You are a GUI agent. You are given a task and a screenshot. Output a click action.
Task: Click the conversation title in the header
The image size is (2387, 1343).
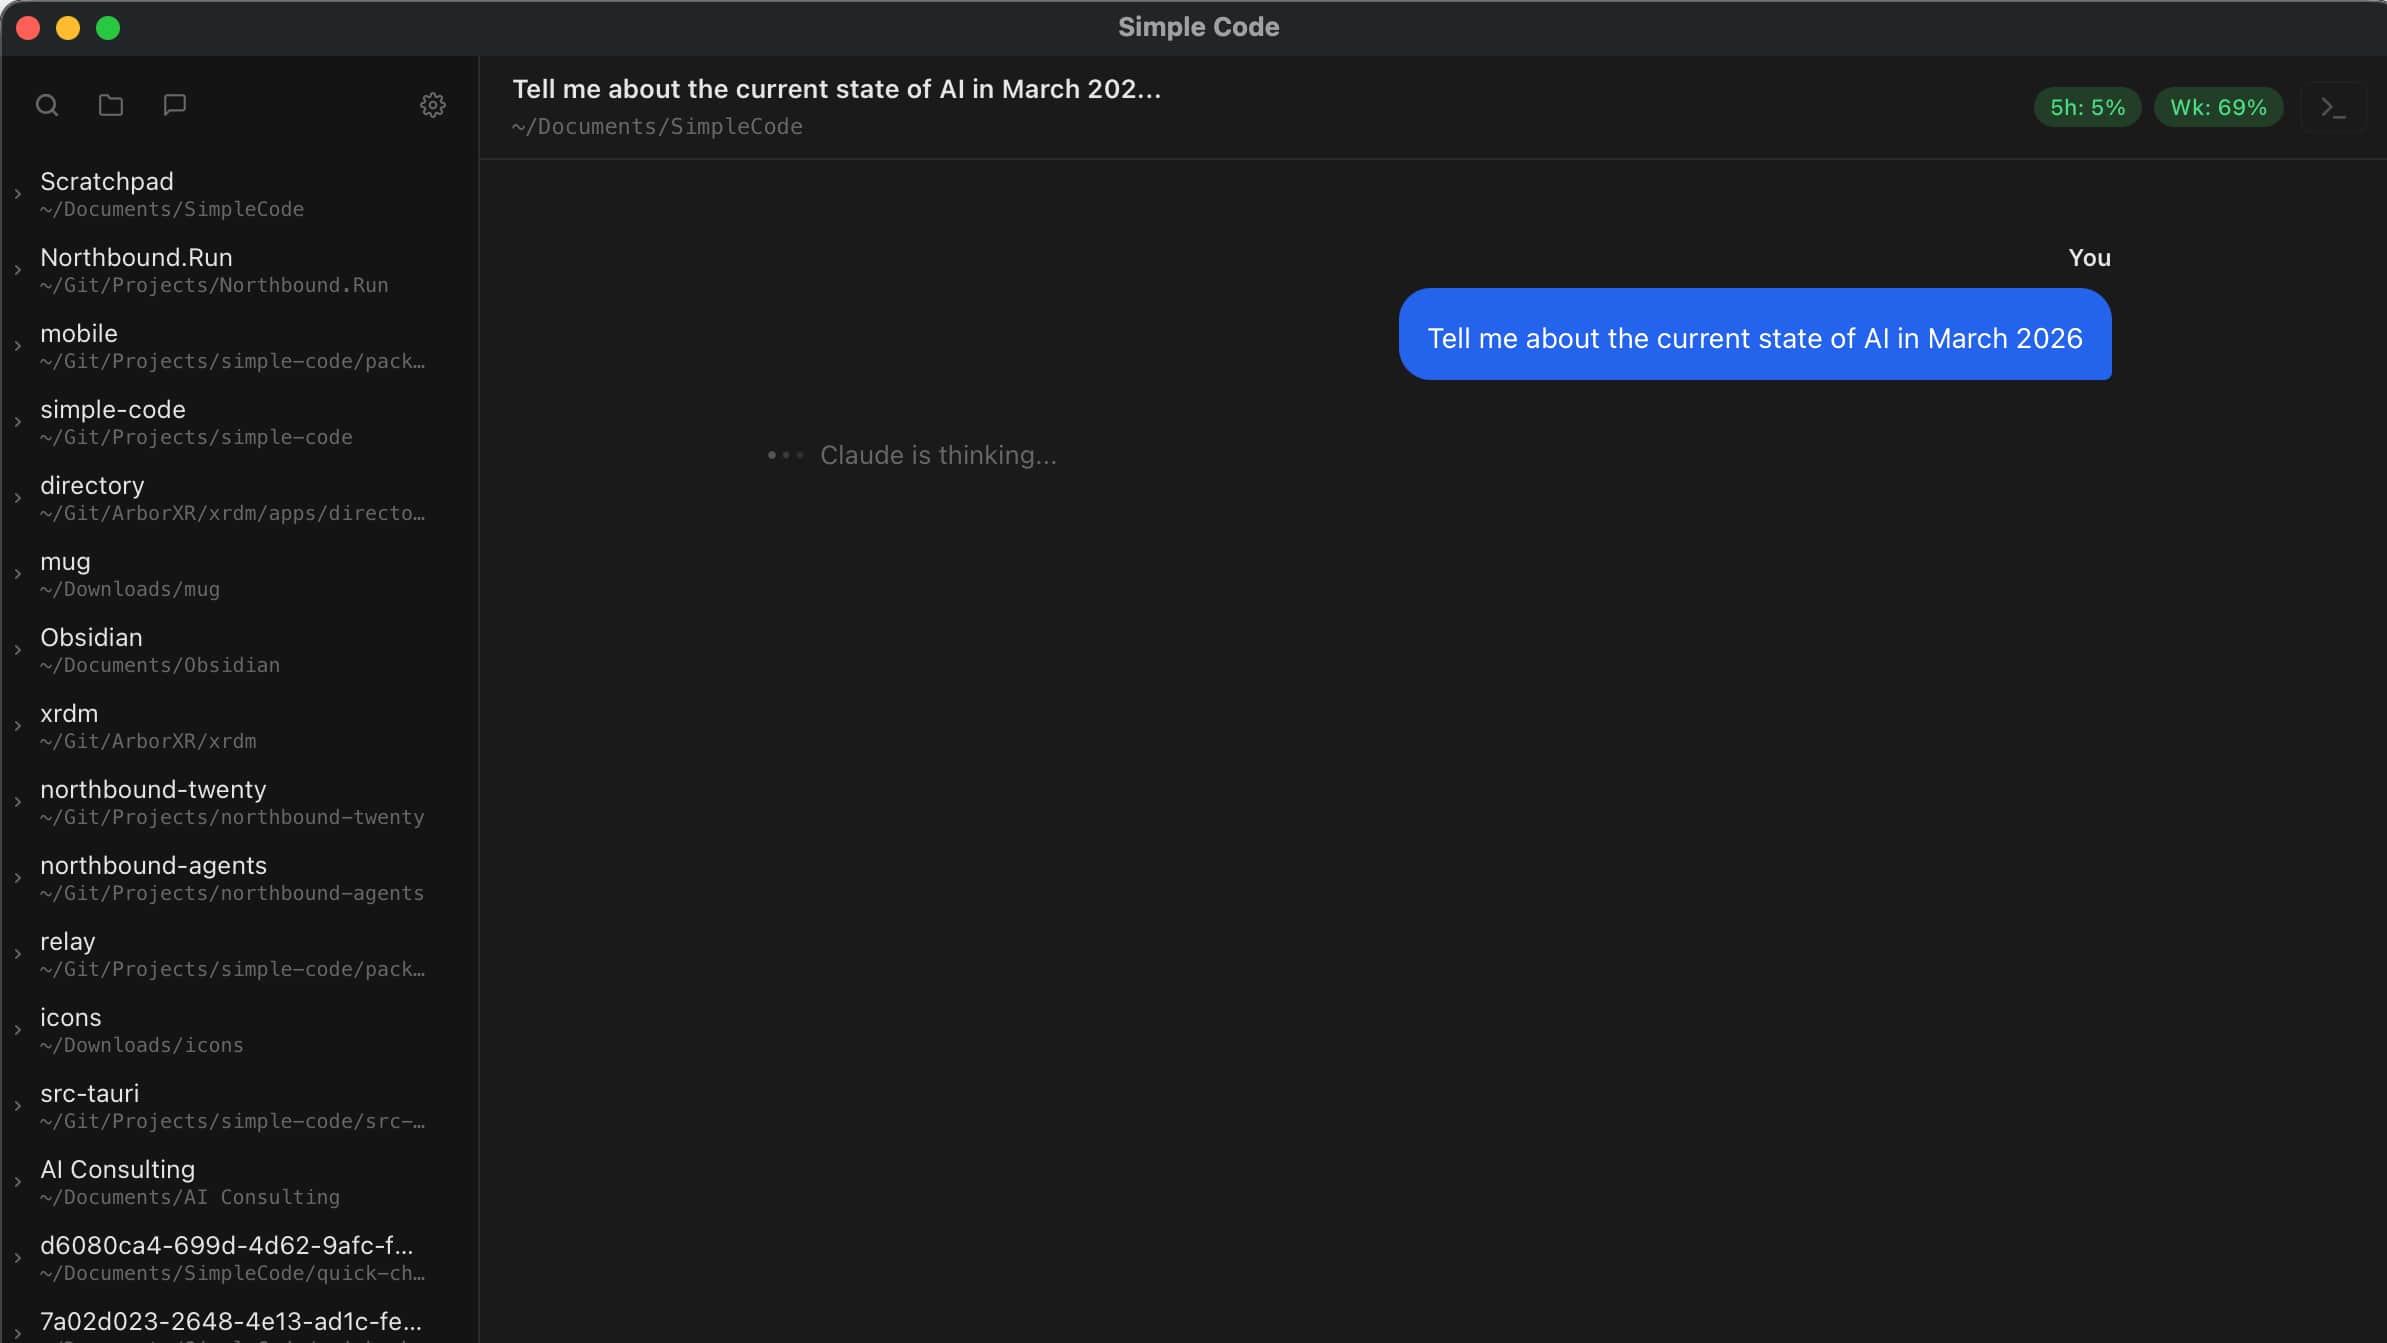pos(836,89)
